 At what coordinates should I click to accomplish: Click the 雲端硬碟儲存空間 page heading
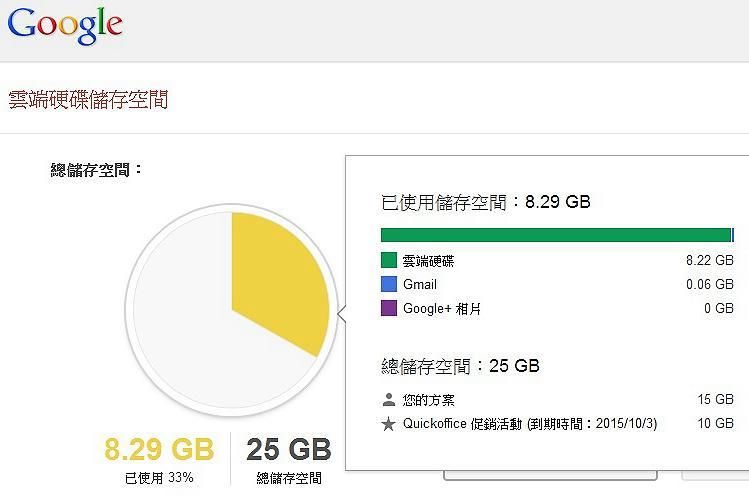[x=88, y=100]
